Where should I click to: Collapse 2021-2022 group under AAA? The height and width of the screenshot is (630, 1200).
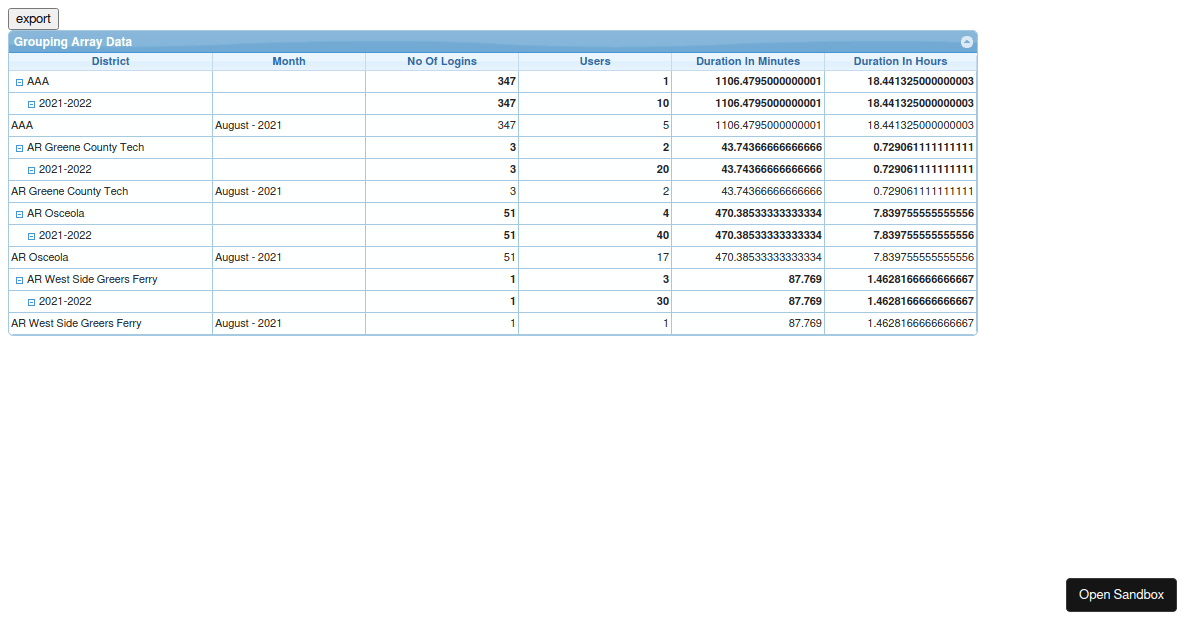coord(31,104)
